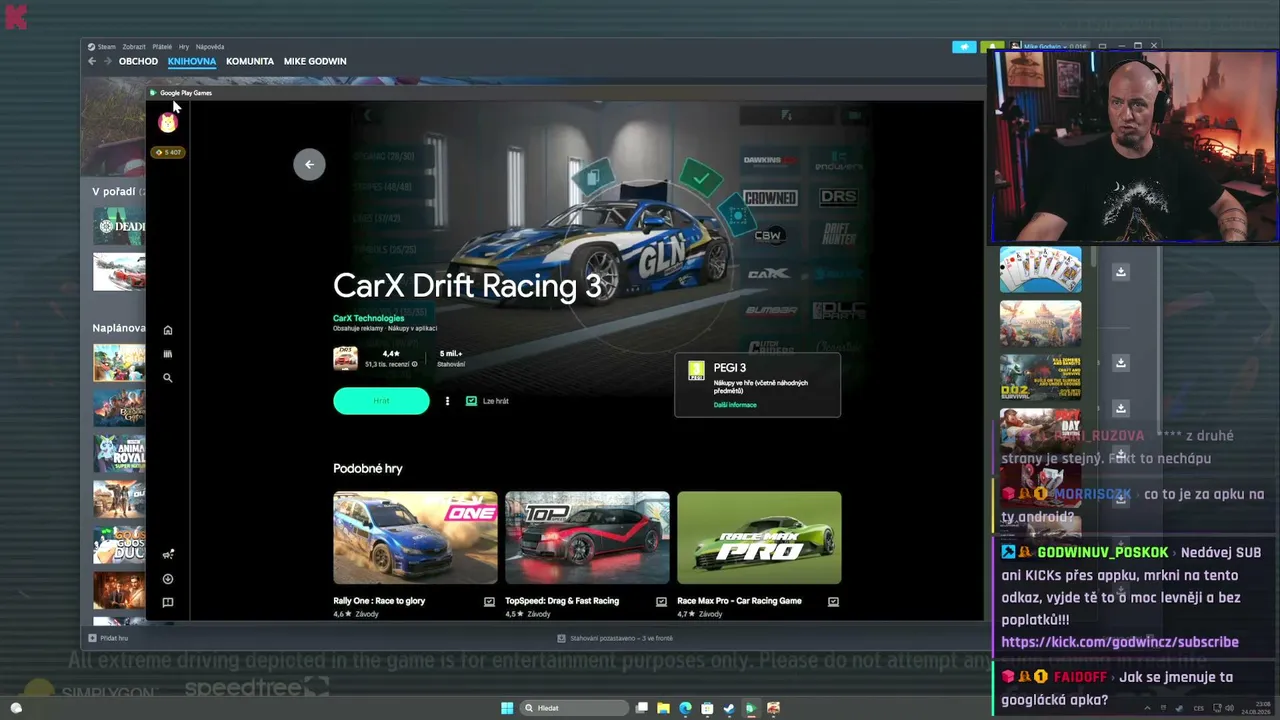Click the 5 mil.+ downloads count
1280x720 pixels.
click(x=451, y=354)
